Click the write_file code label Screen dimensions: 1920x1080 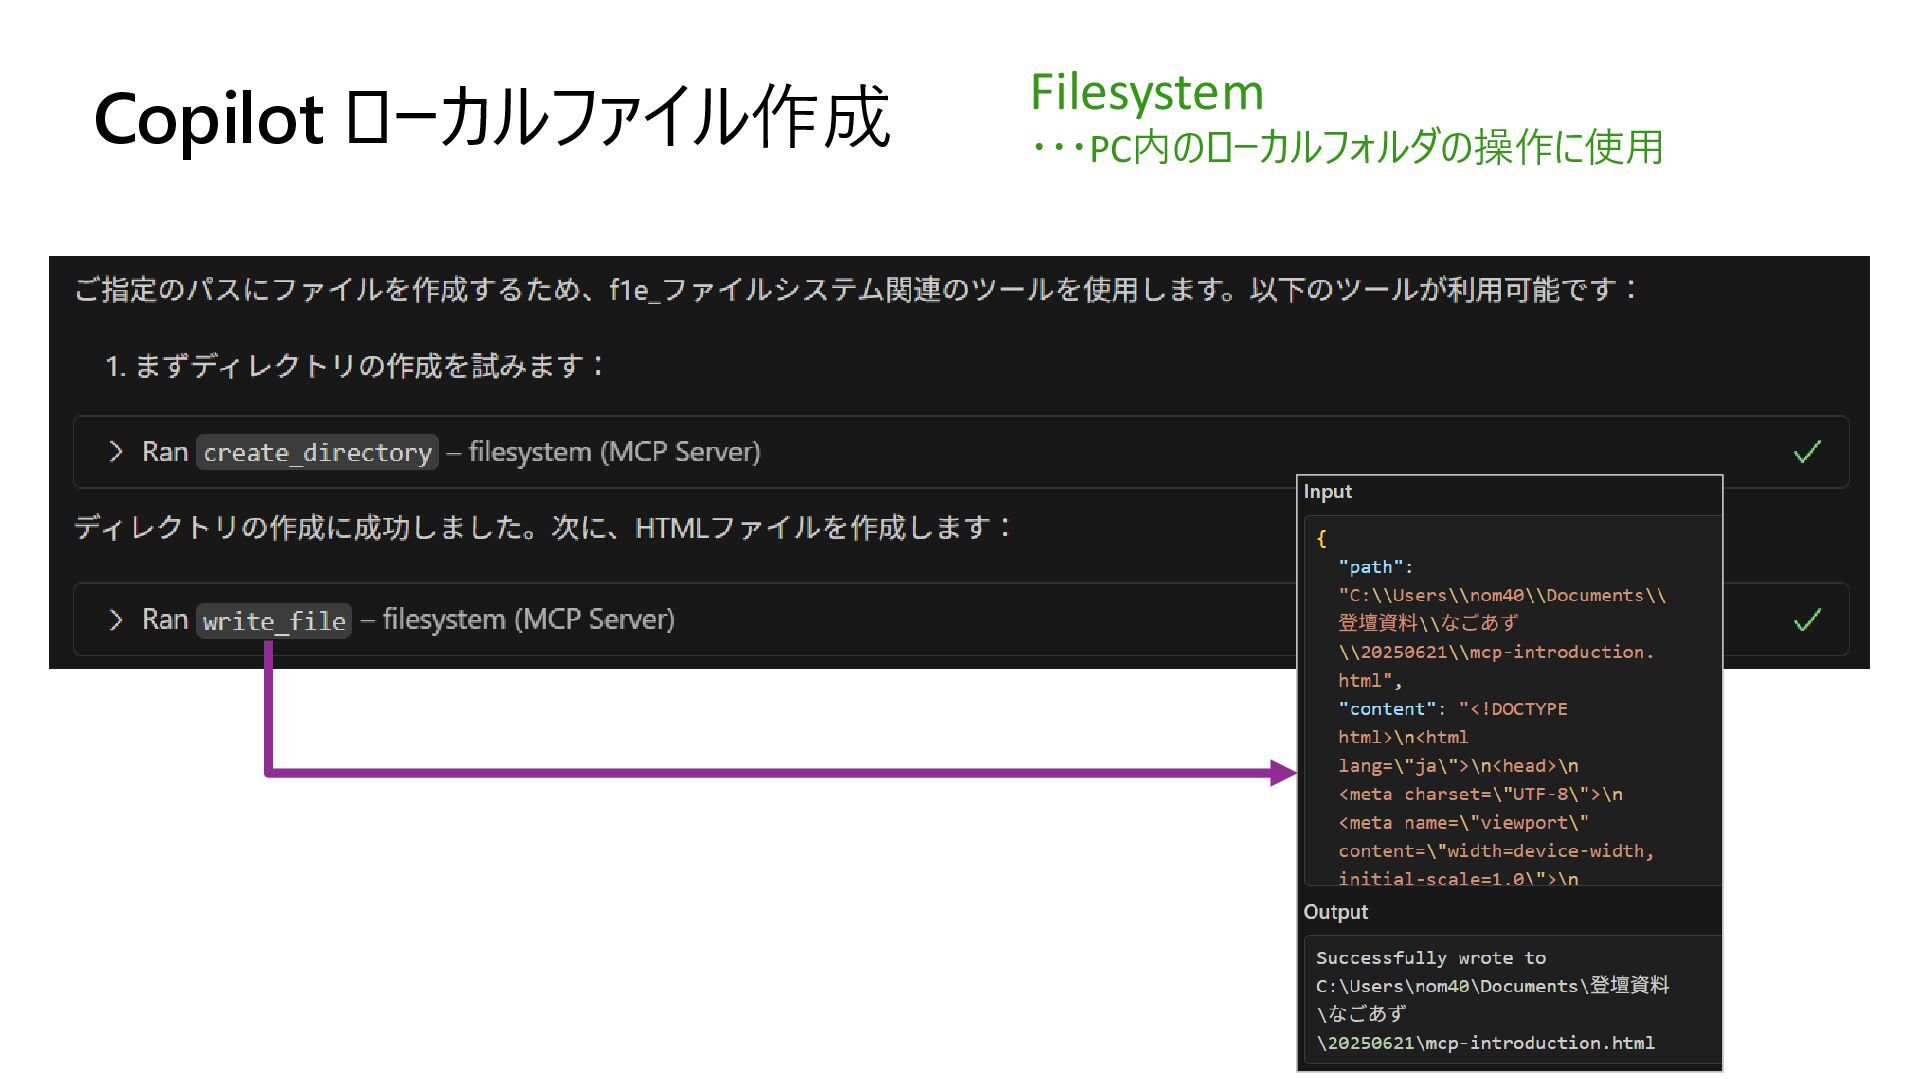pyautogui.click(x=274, y=621)
